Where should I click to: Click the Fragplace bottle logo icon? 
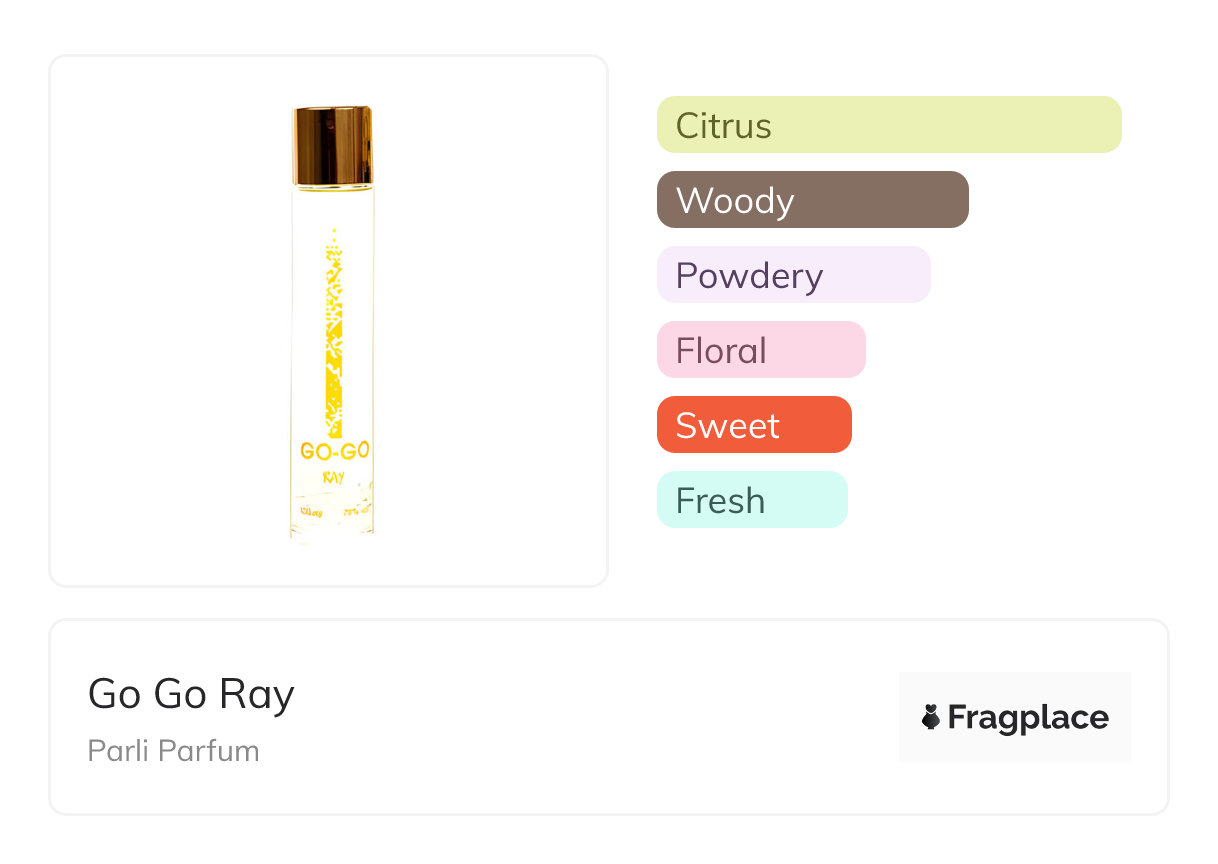click(x=931, y=717)
